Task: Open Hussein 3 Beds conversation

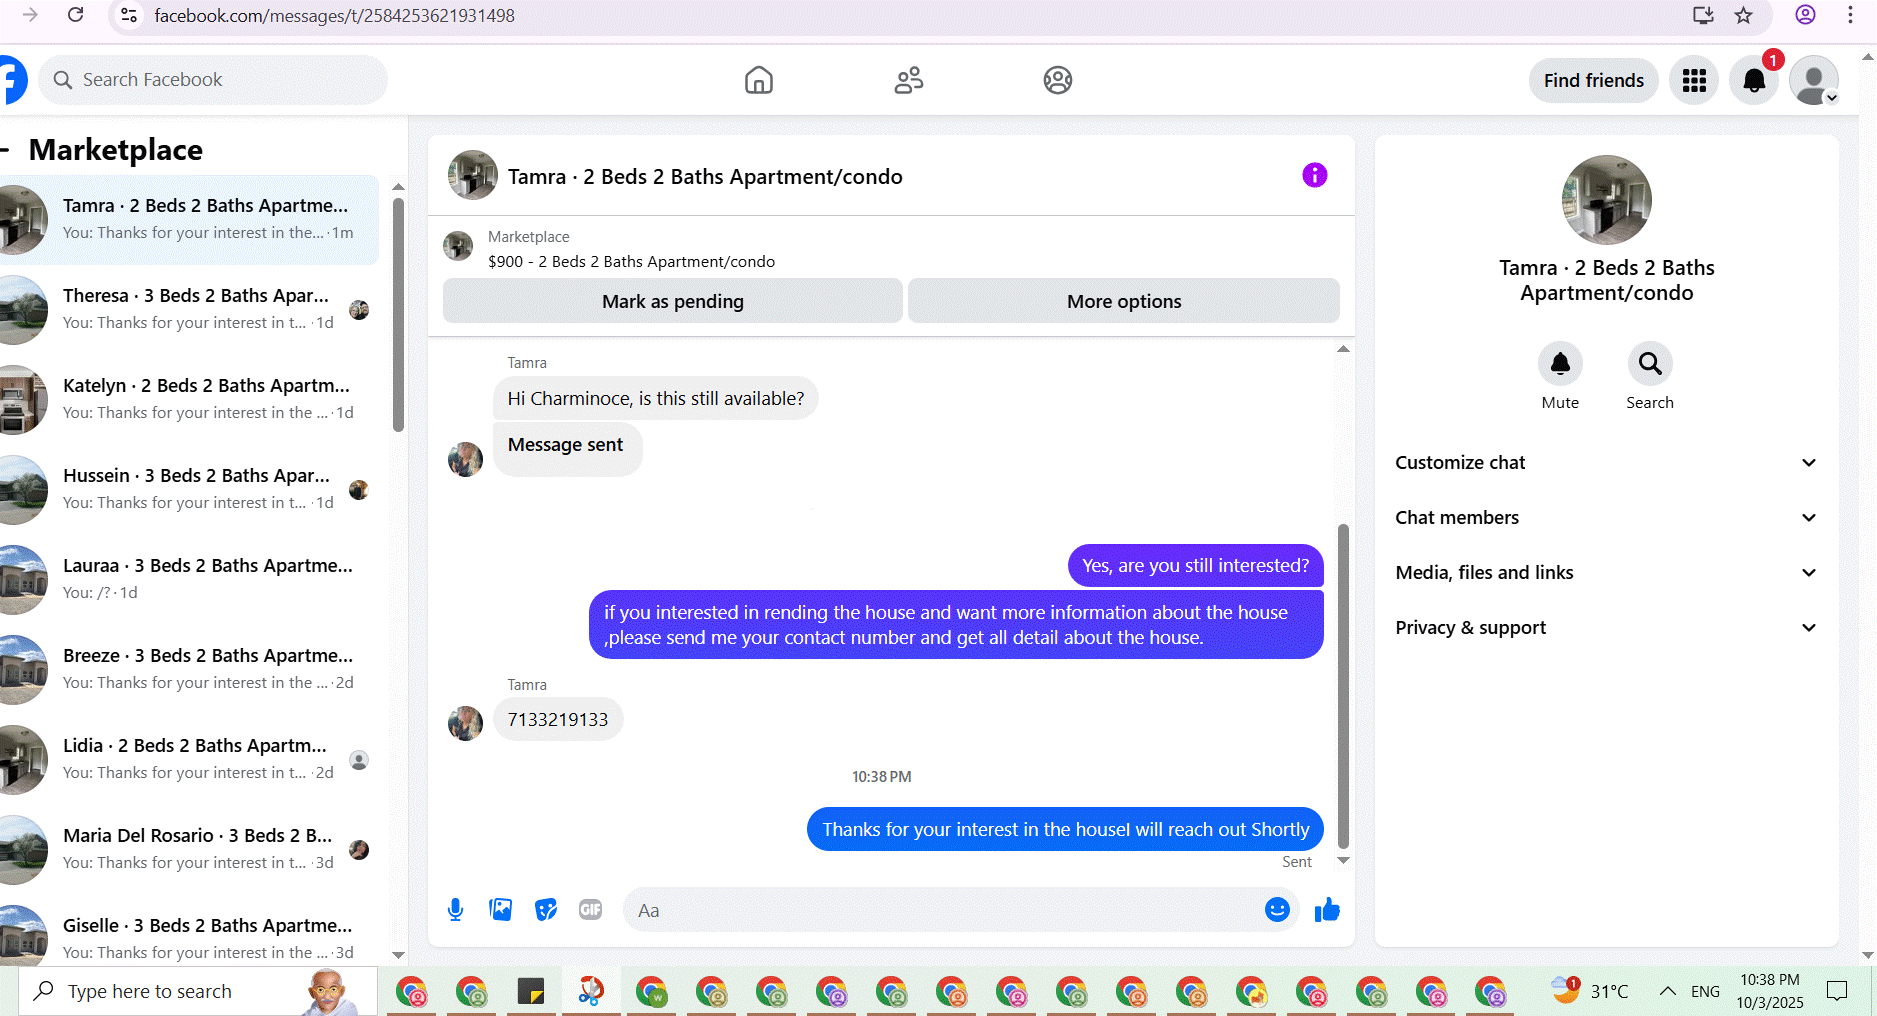Action: pyautogui.click(x=189, y=489)
